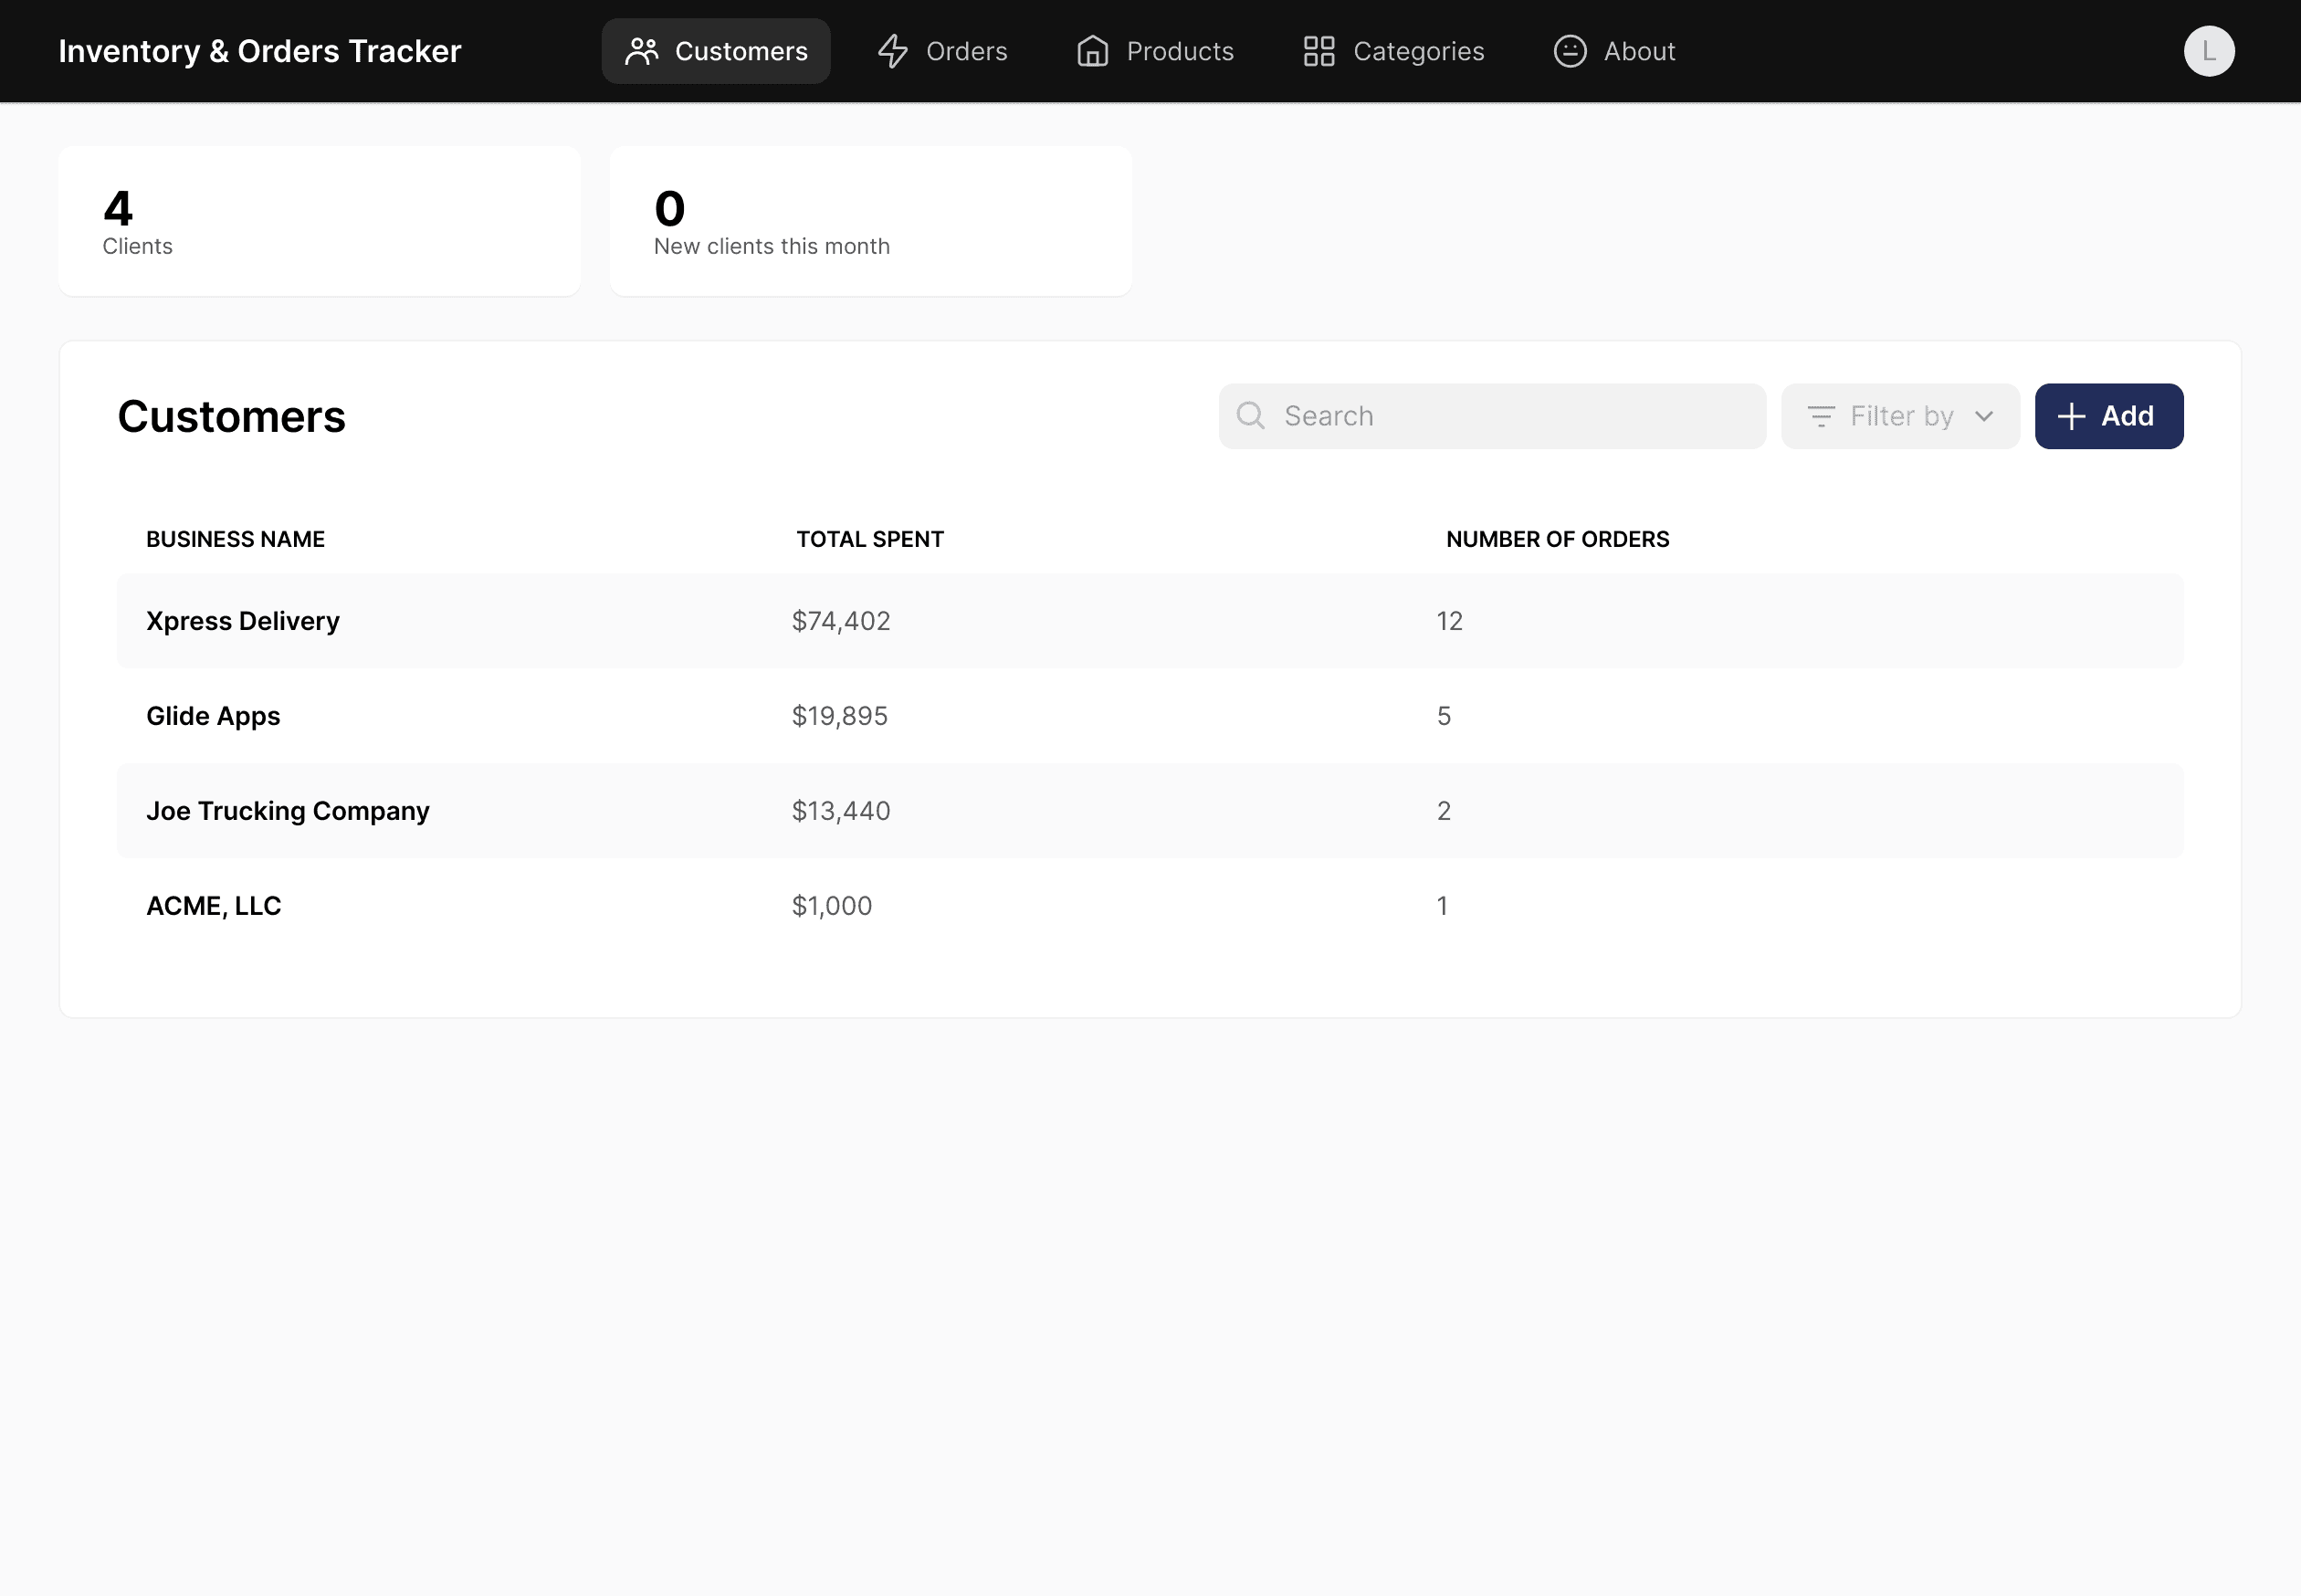
Task: Click the magnifying glass search icon
Action: (x=1251, y=416)
